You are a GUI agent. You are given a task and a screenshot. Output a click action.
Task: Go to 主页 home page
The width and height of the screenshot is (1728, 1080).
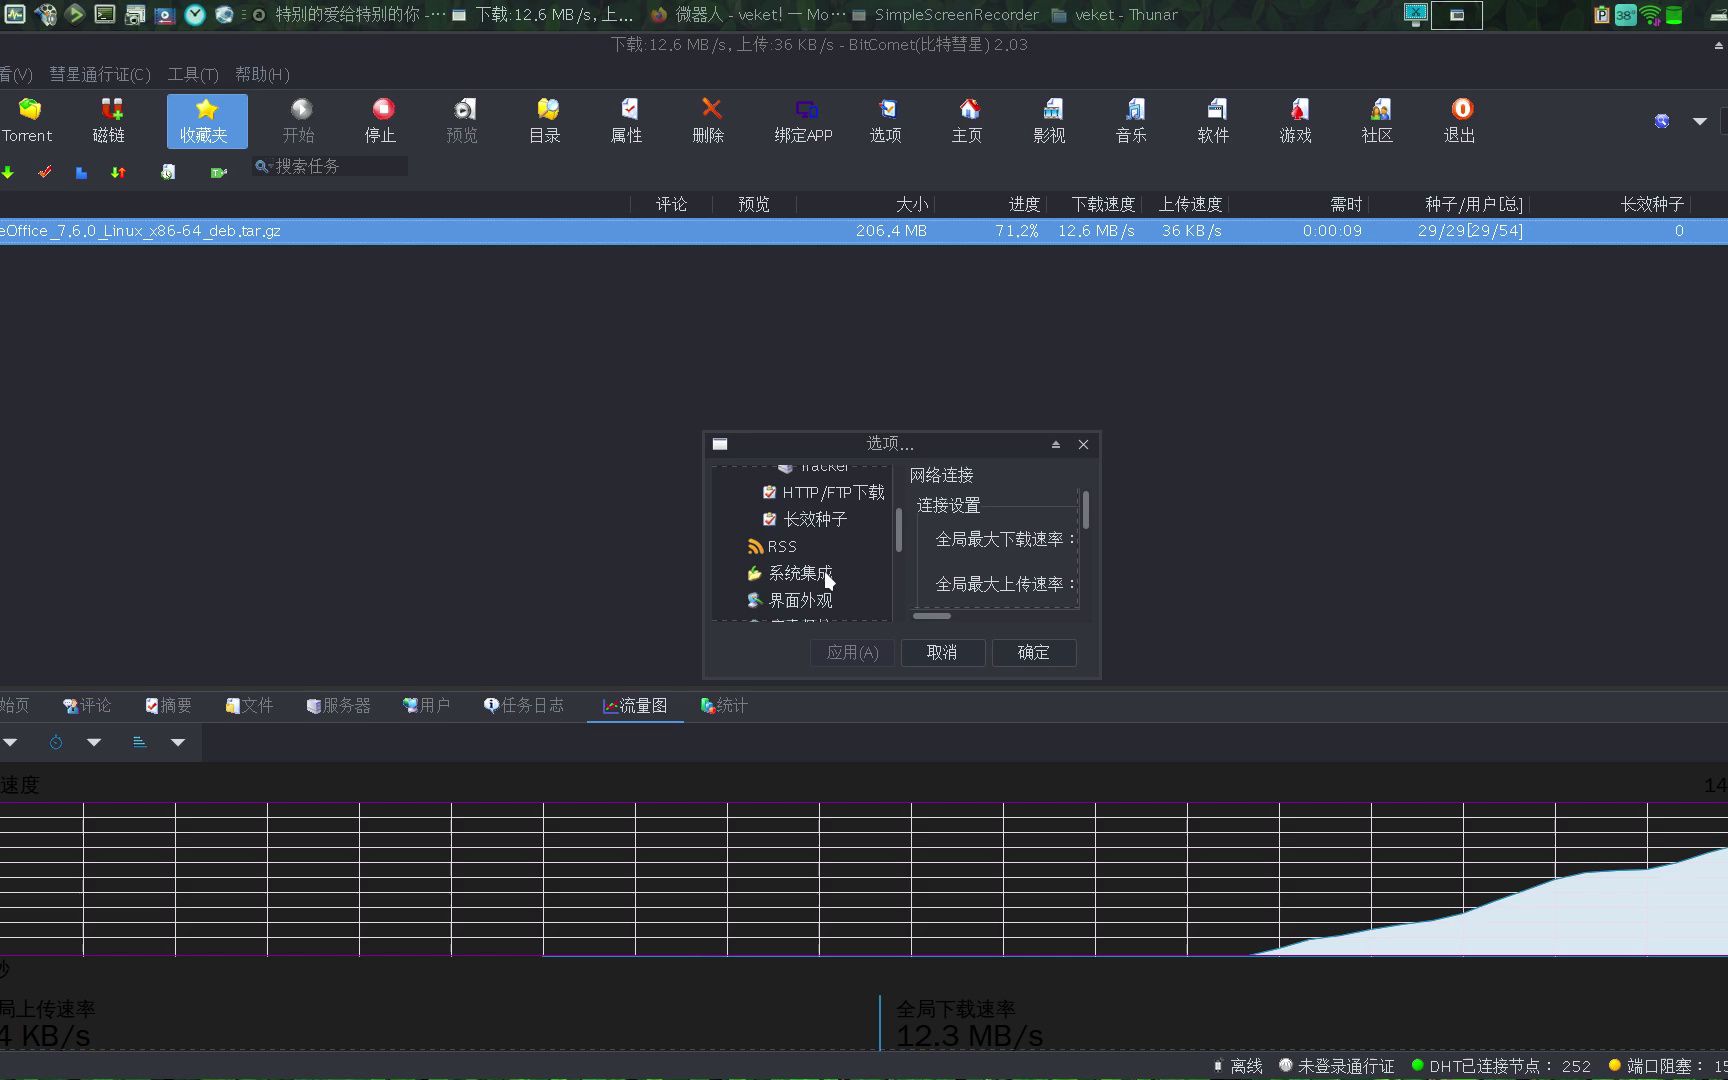click(968, 121)
